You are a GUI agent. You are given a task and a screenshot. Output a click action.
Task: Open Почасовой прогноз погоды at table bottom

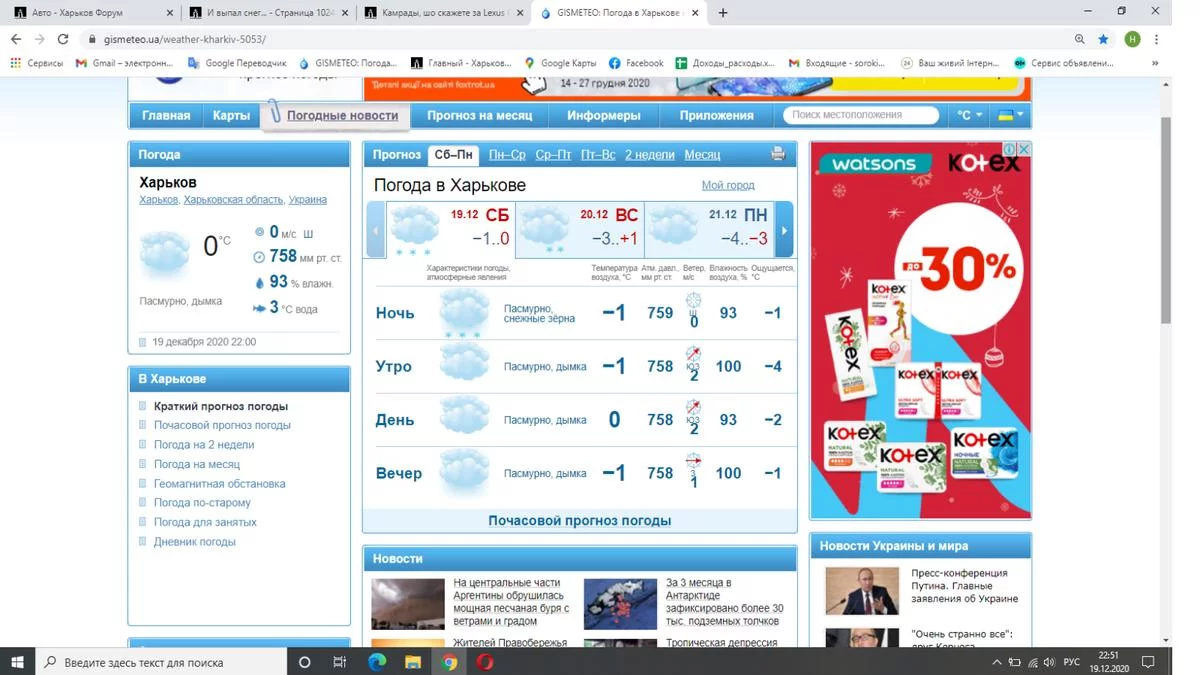[x=579, y=520]
